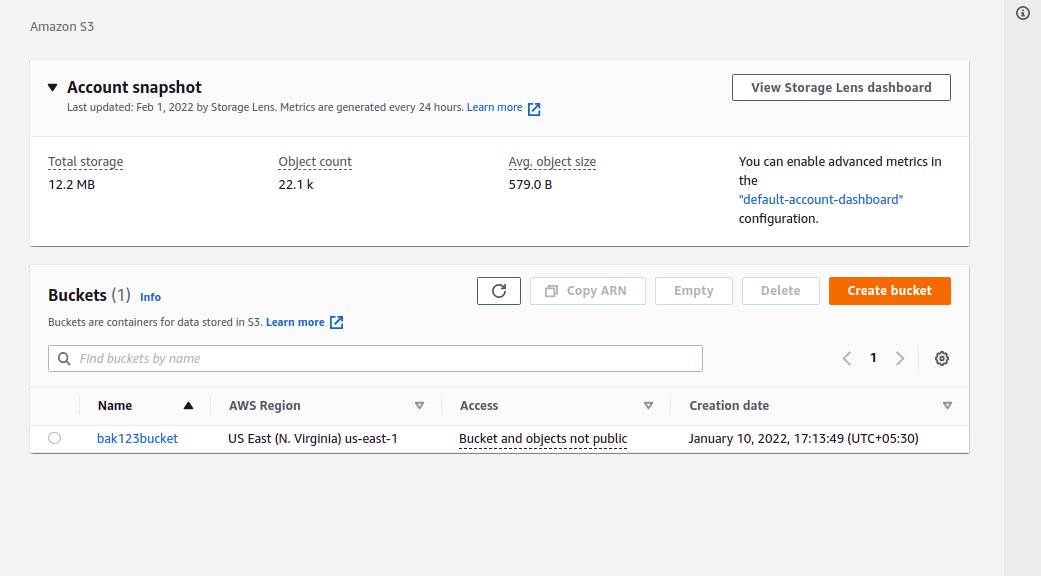Click external link icon beside Buckets Learn more
The width and height of the screenshot is (1041, 576).
[337, 323]
